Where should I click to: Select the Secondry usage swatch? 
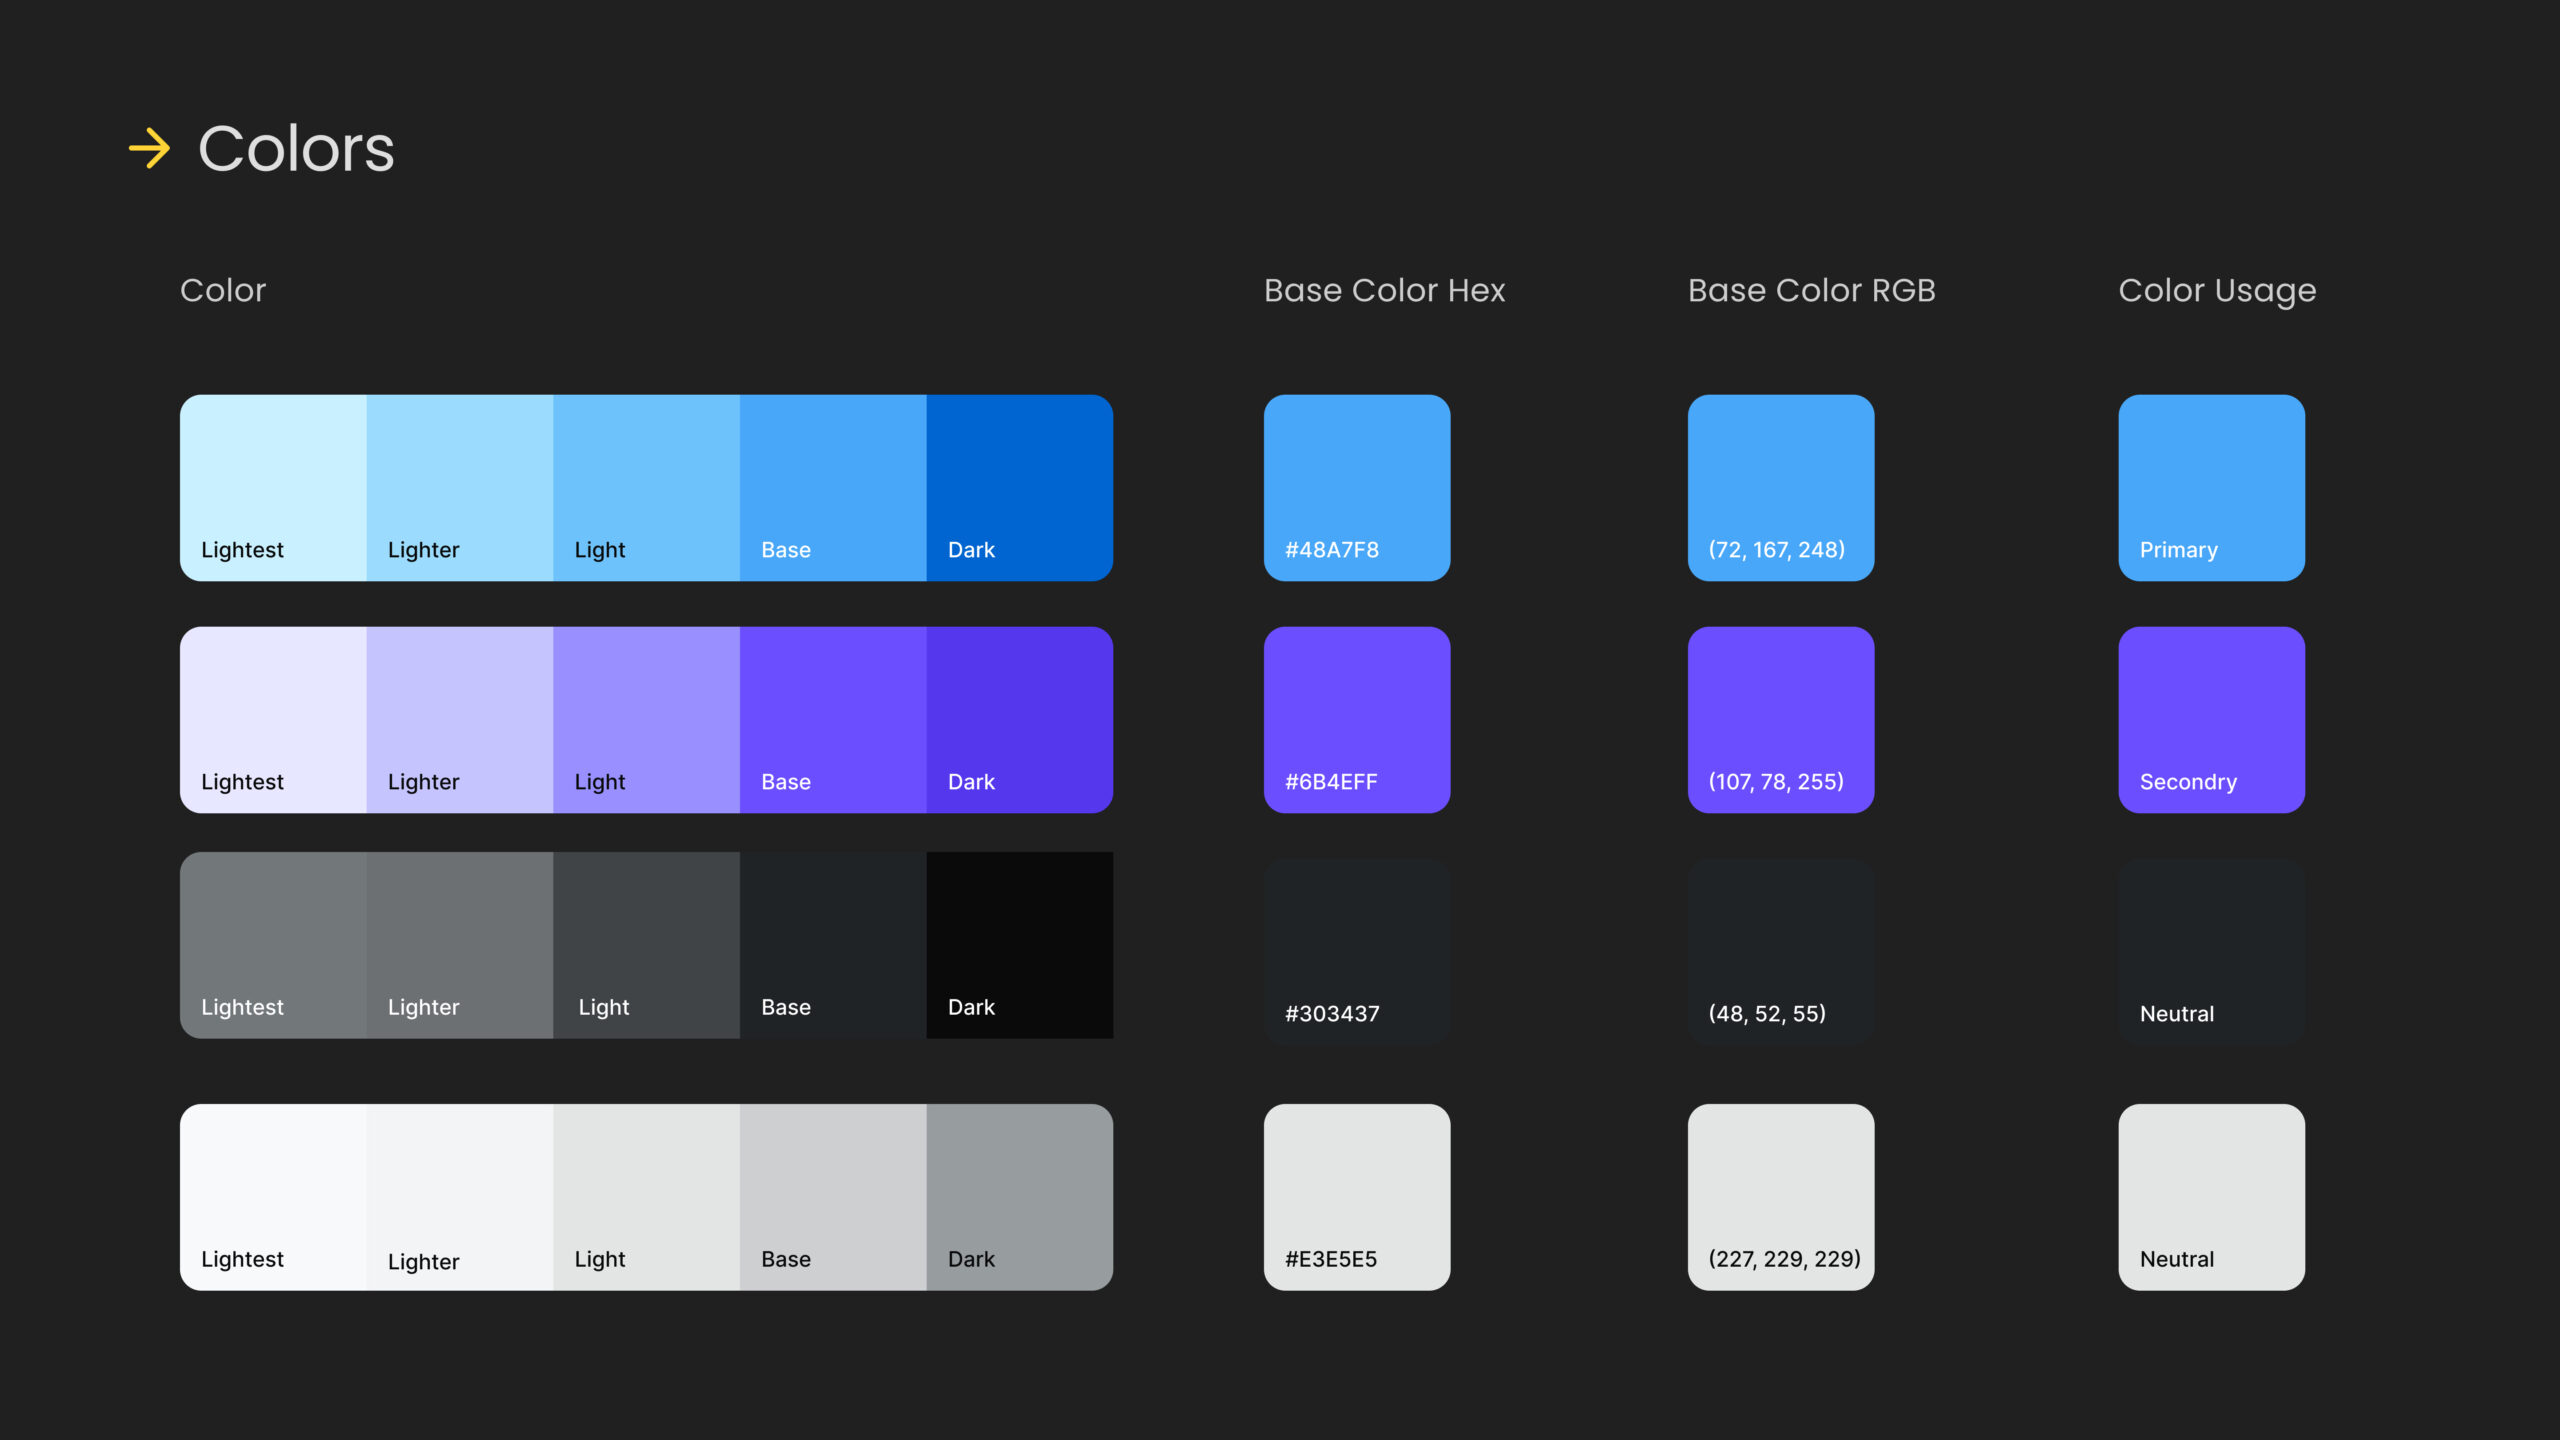coord(2212,720)
